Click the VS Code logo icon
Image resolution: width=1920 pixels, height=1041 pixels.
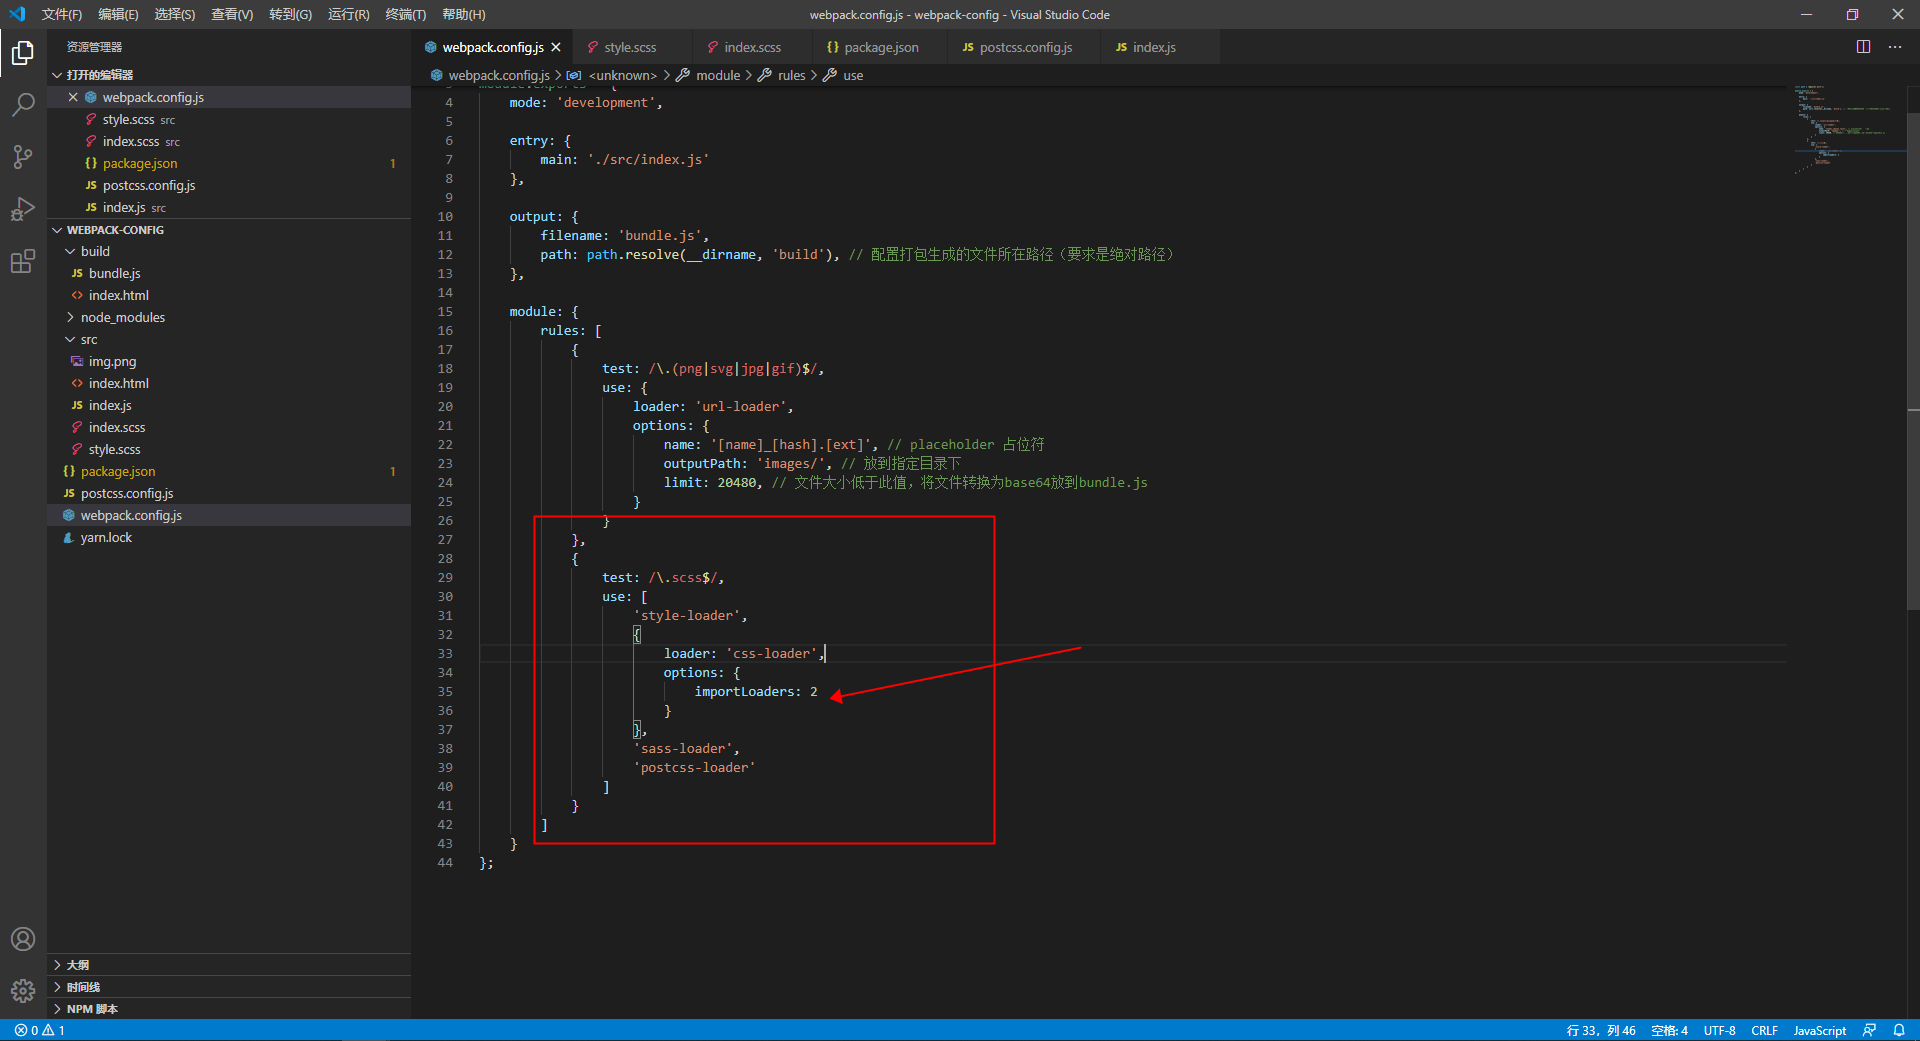point(17,14)
